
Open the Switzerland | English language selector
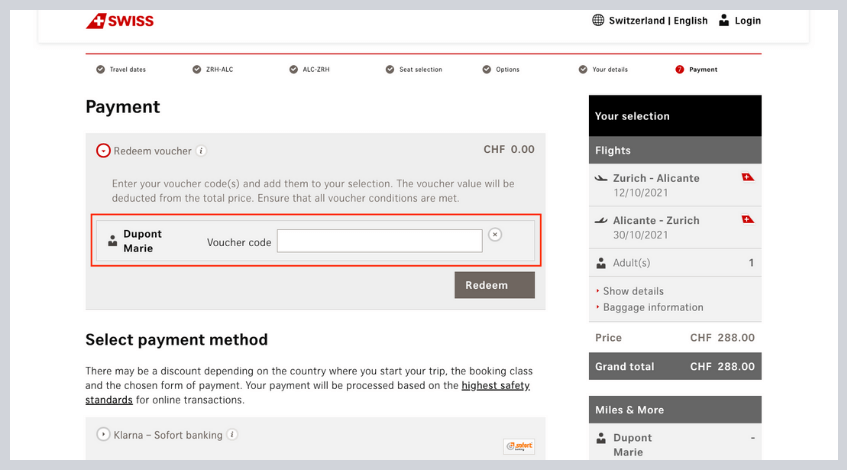click(x=658, y=21)
